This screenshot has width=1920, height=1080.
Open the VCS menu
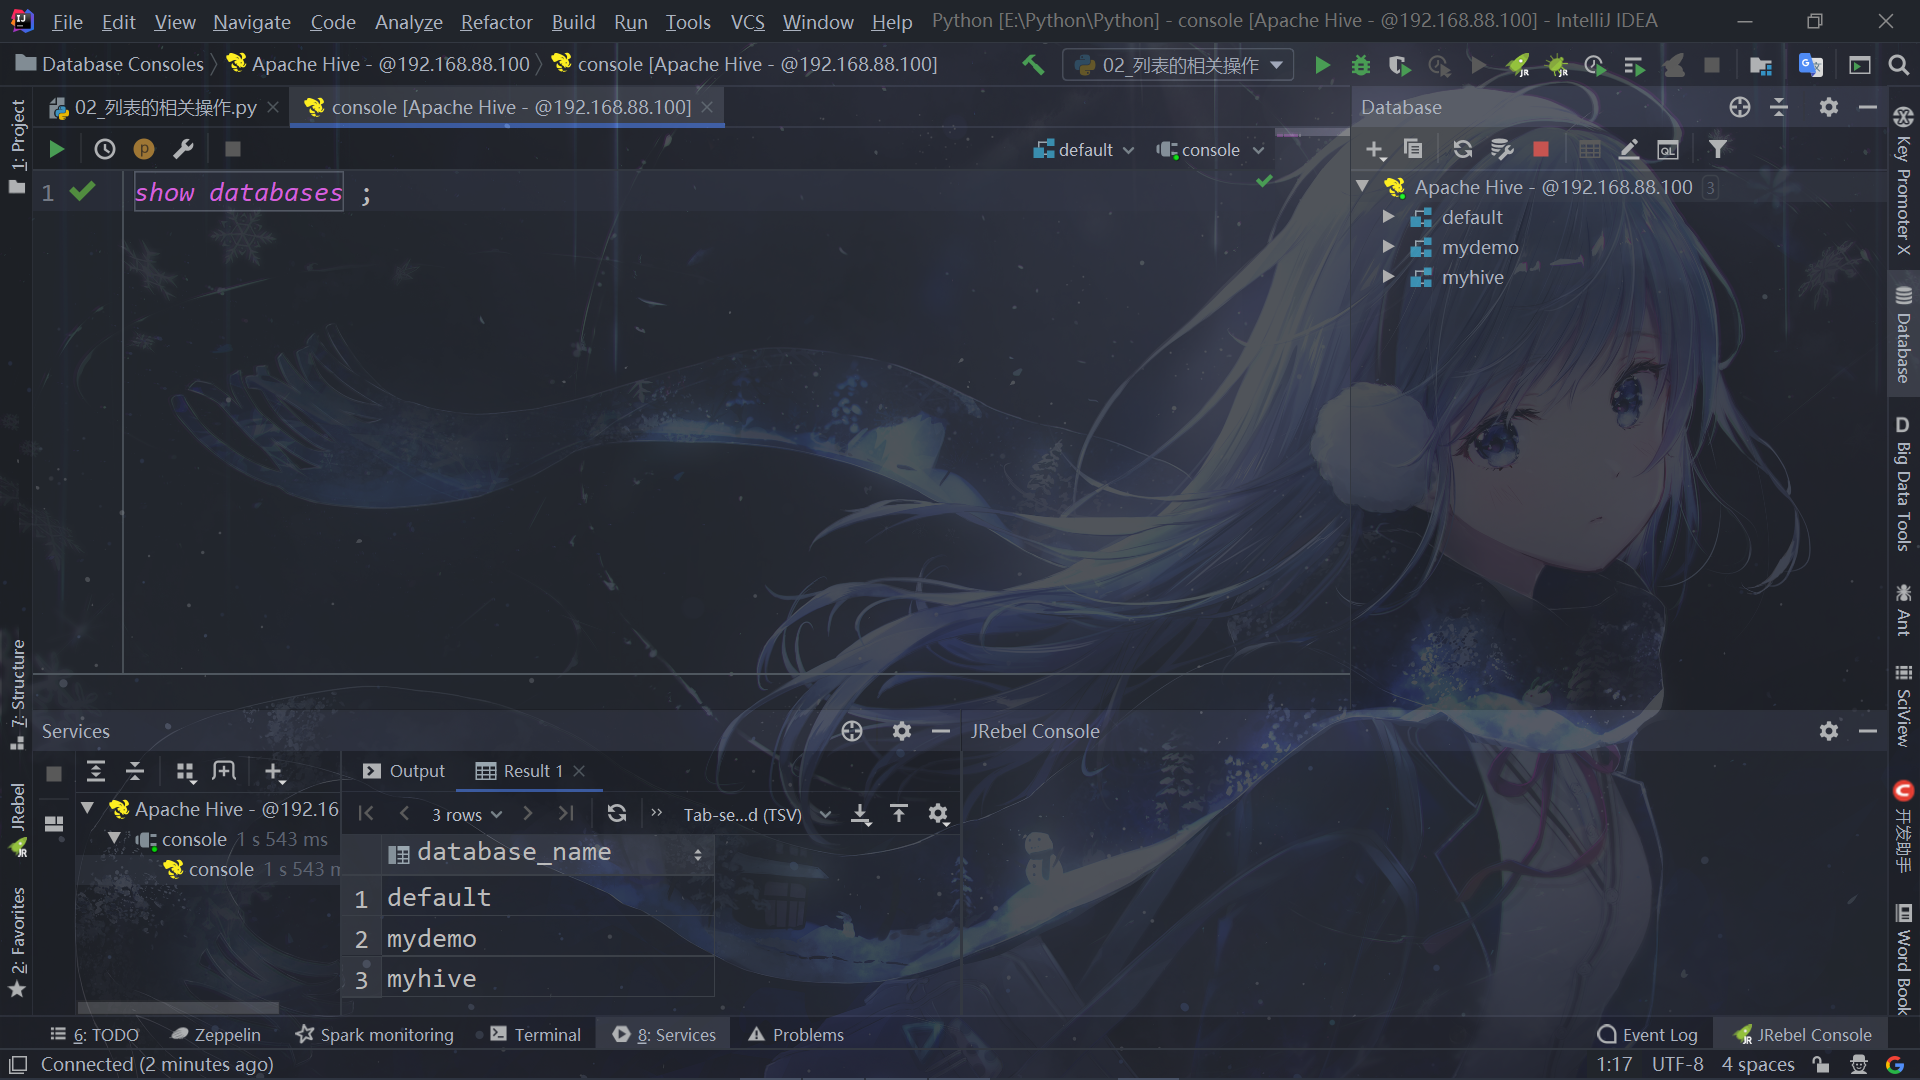click(747, 21)
